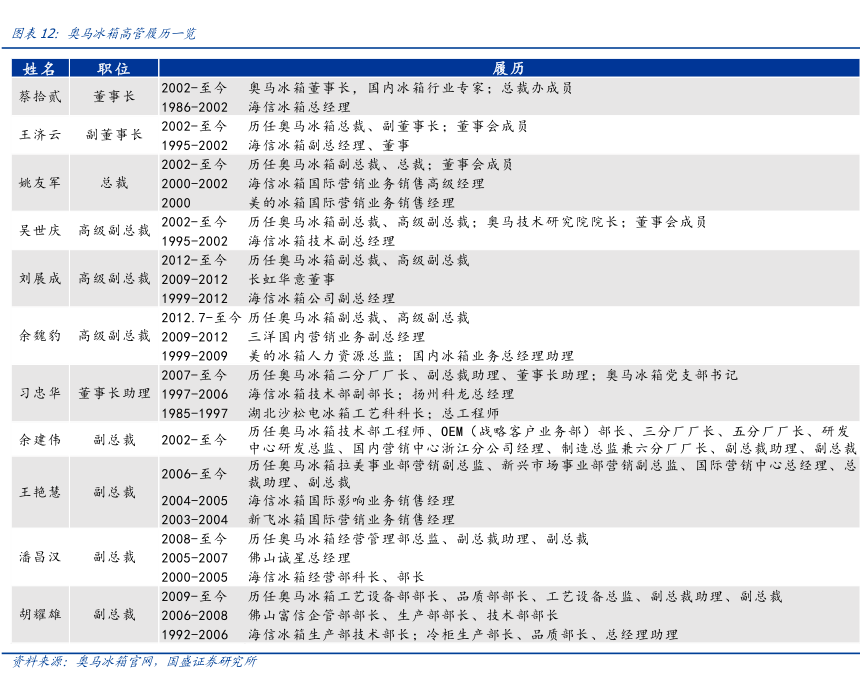Click the name cell 姚友军
Image resolution: width=860 pixels, height=694 pixels.
tap(40, 183)
